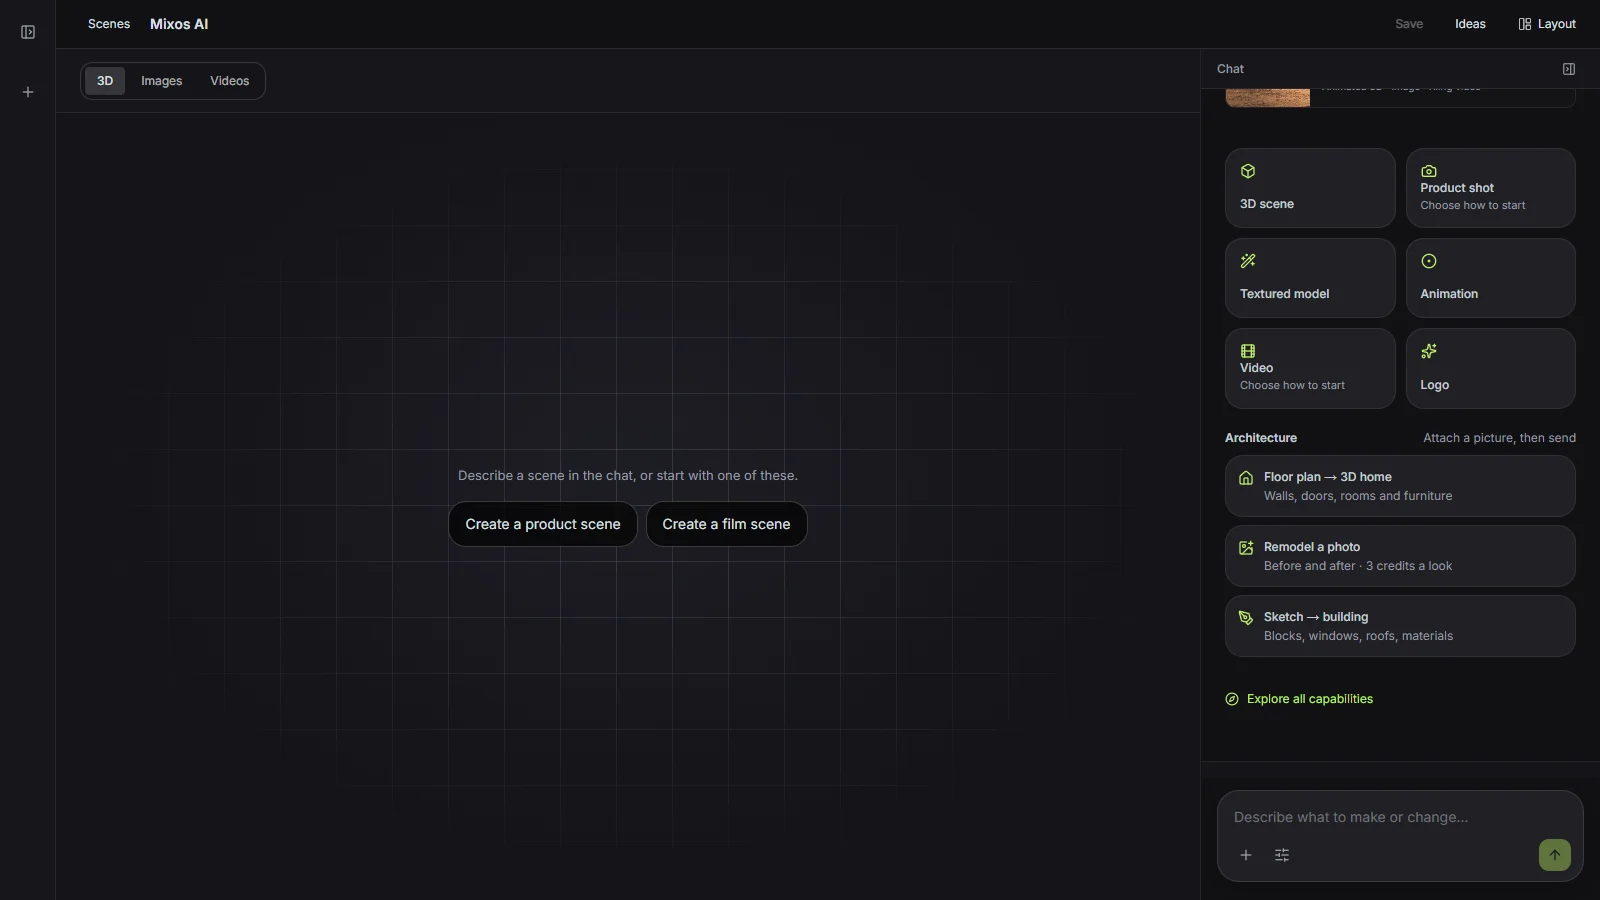Send message with green arrow button
Screen dimensions: 1600x900
1554,855
